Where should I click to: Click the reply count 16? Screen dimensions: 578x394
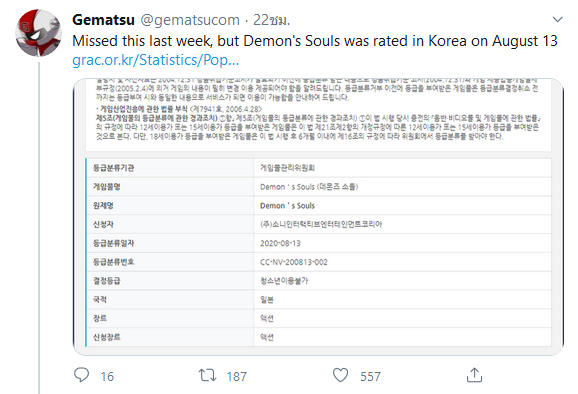107,376
